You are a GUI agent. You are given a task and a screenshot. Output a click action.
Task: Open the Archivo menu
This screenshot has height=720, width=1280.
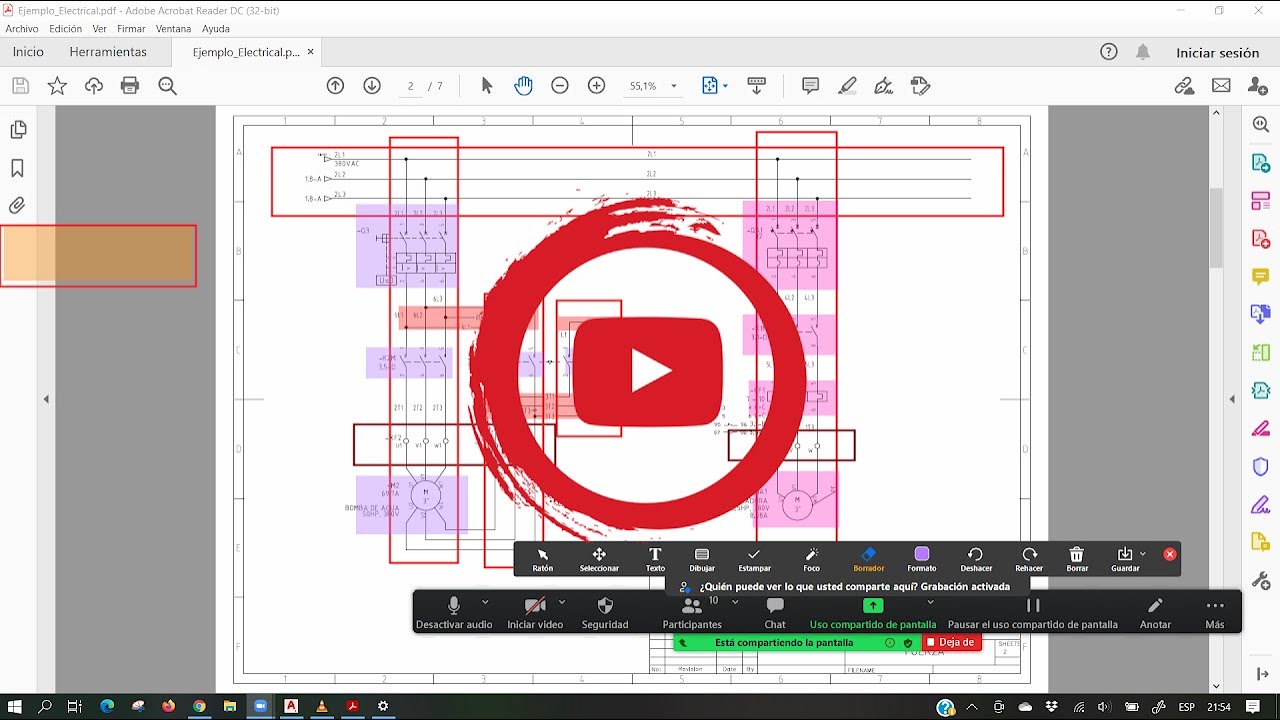(22, 29)
